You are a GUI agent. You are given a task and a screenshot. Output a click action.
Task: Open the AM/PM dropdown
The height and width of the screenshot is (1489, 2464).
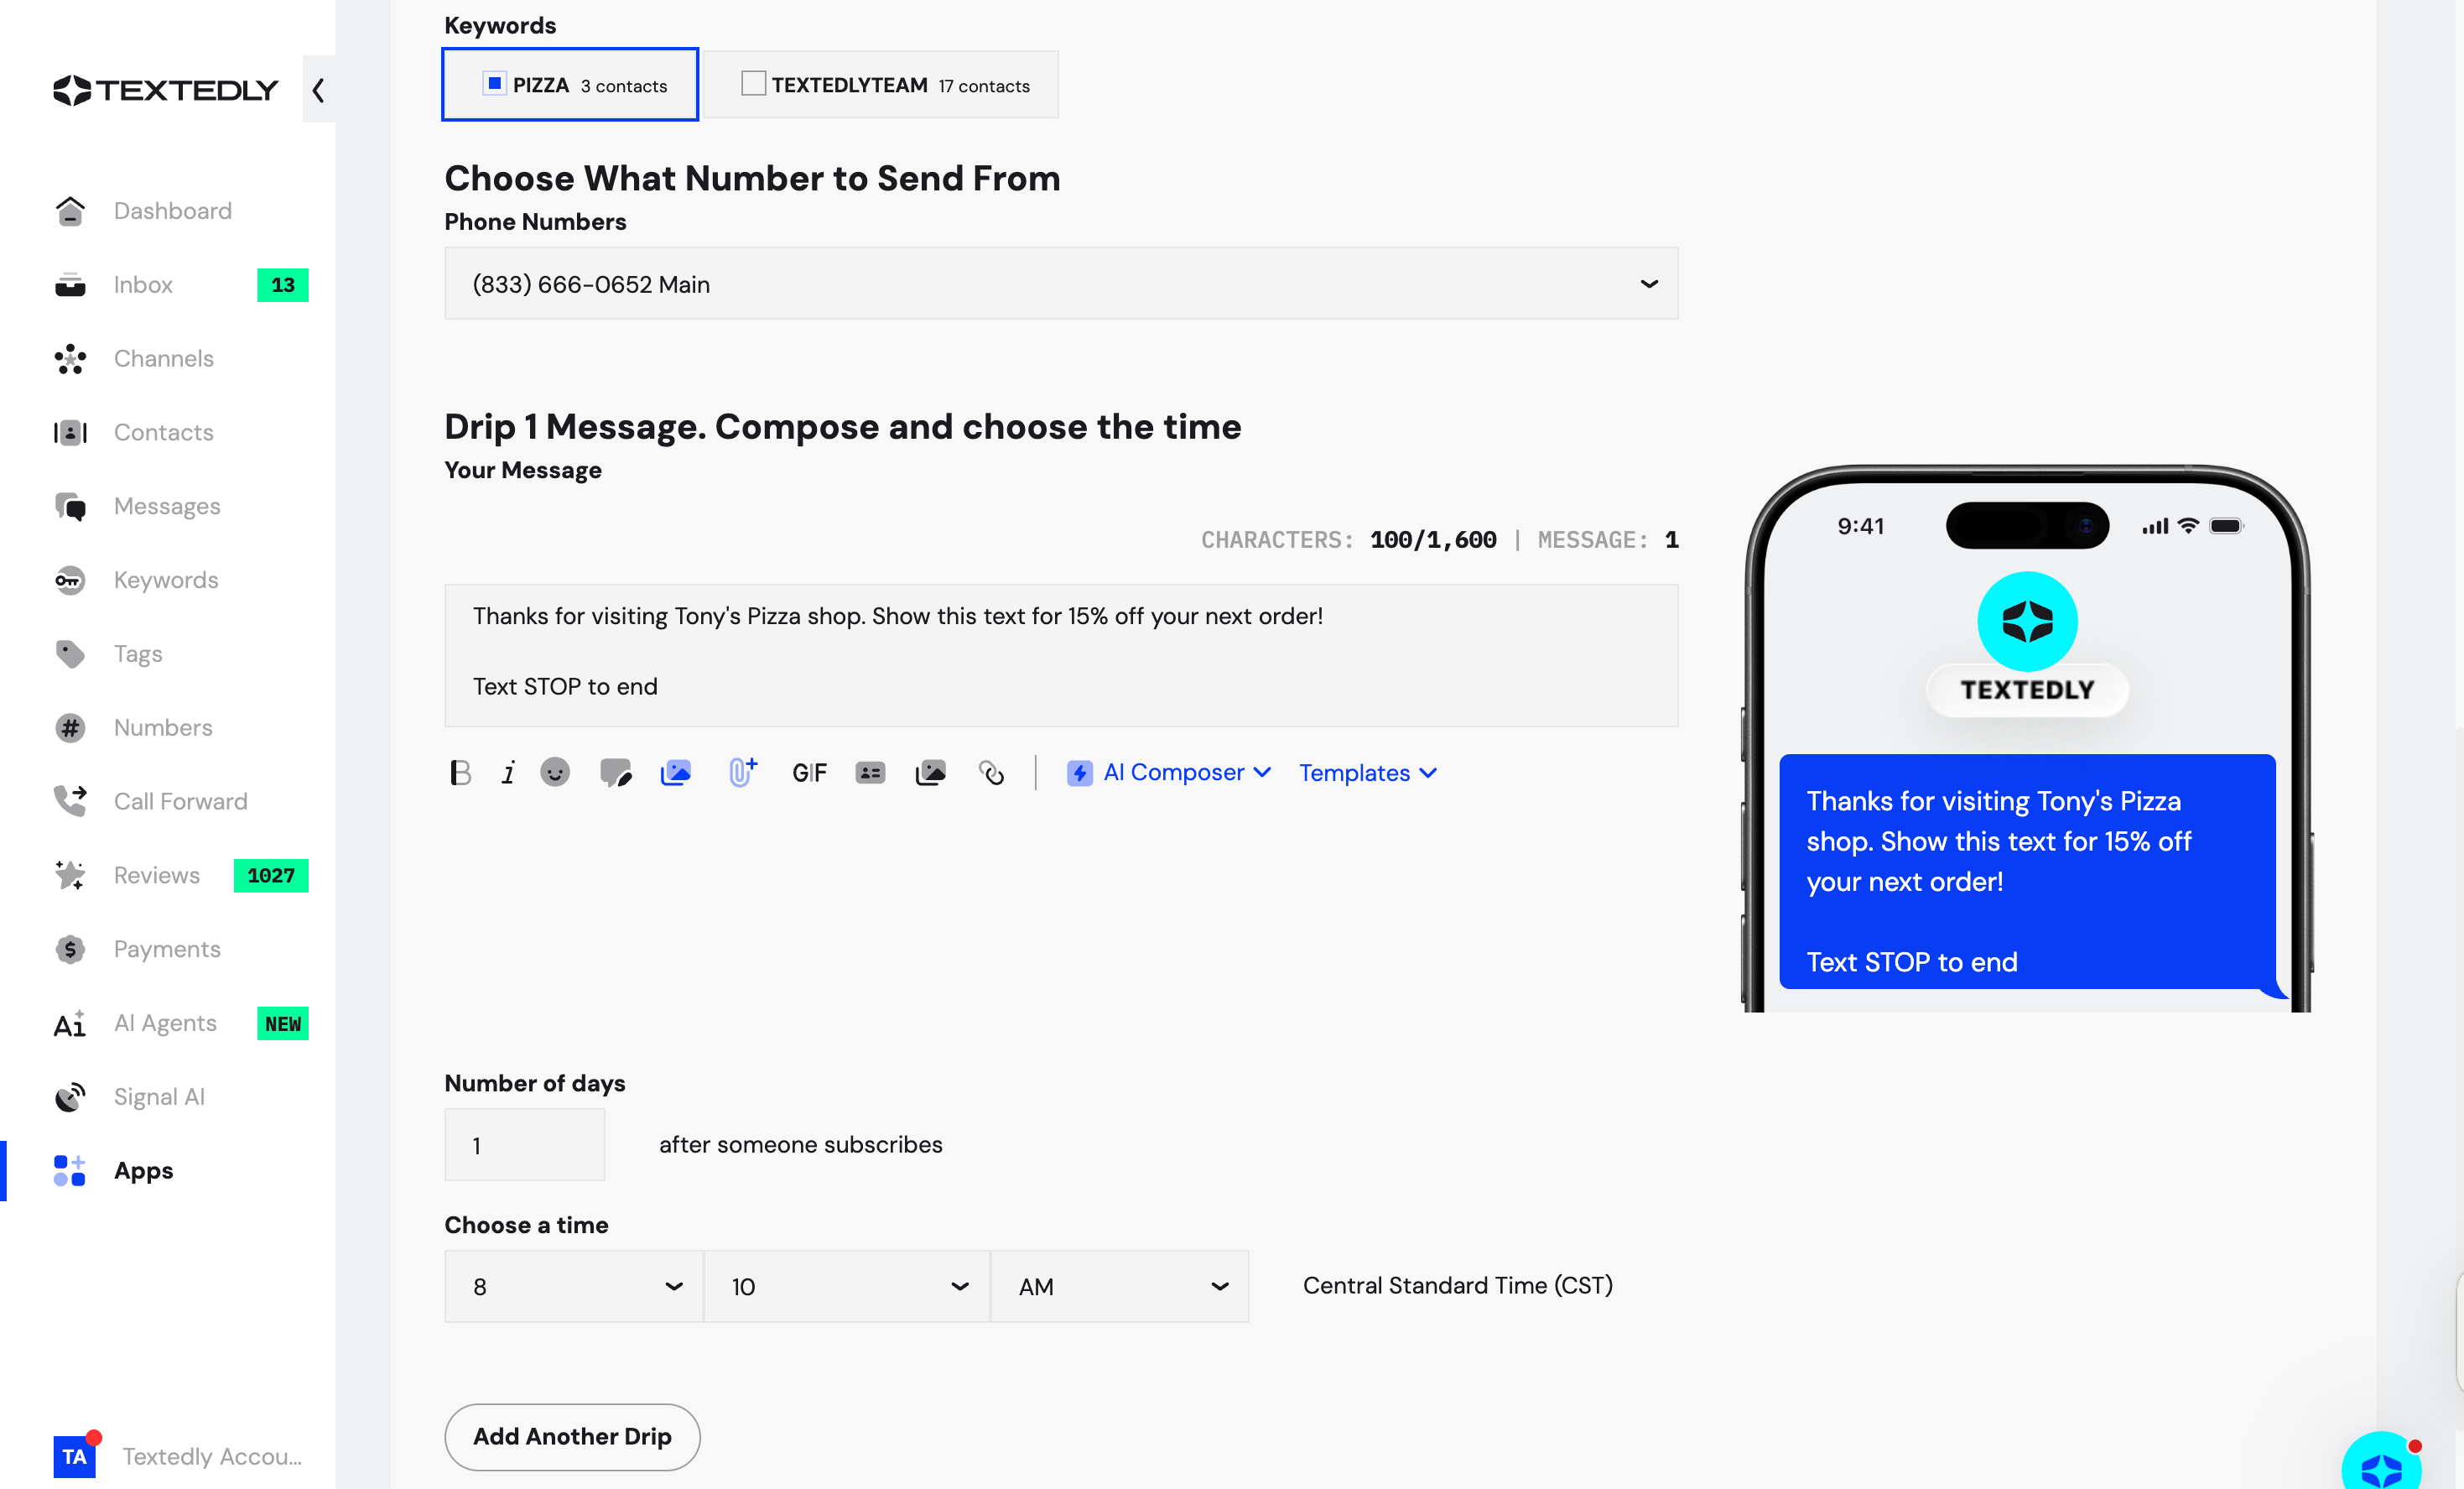1119,1286
